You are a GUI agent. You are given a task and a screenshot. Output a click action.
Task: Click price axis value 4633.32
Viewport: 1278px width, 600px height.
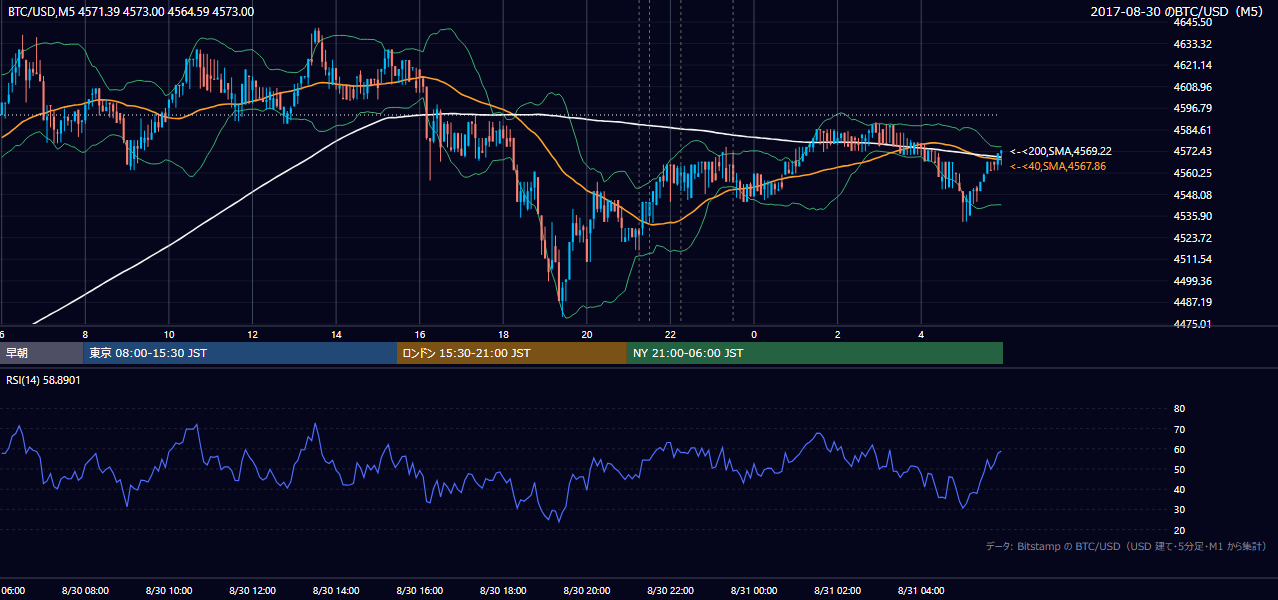(x=1193, y=44)
